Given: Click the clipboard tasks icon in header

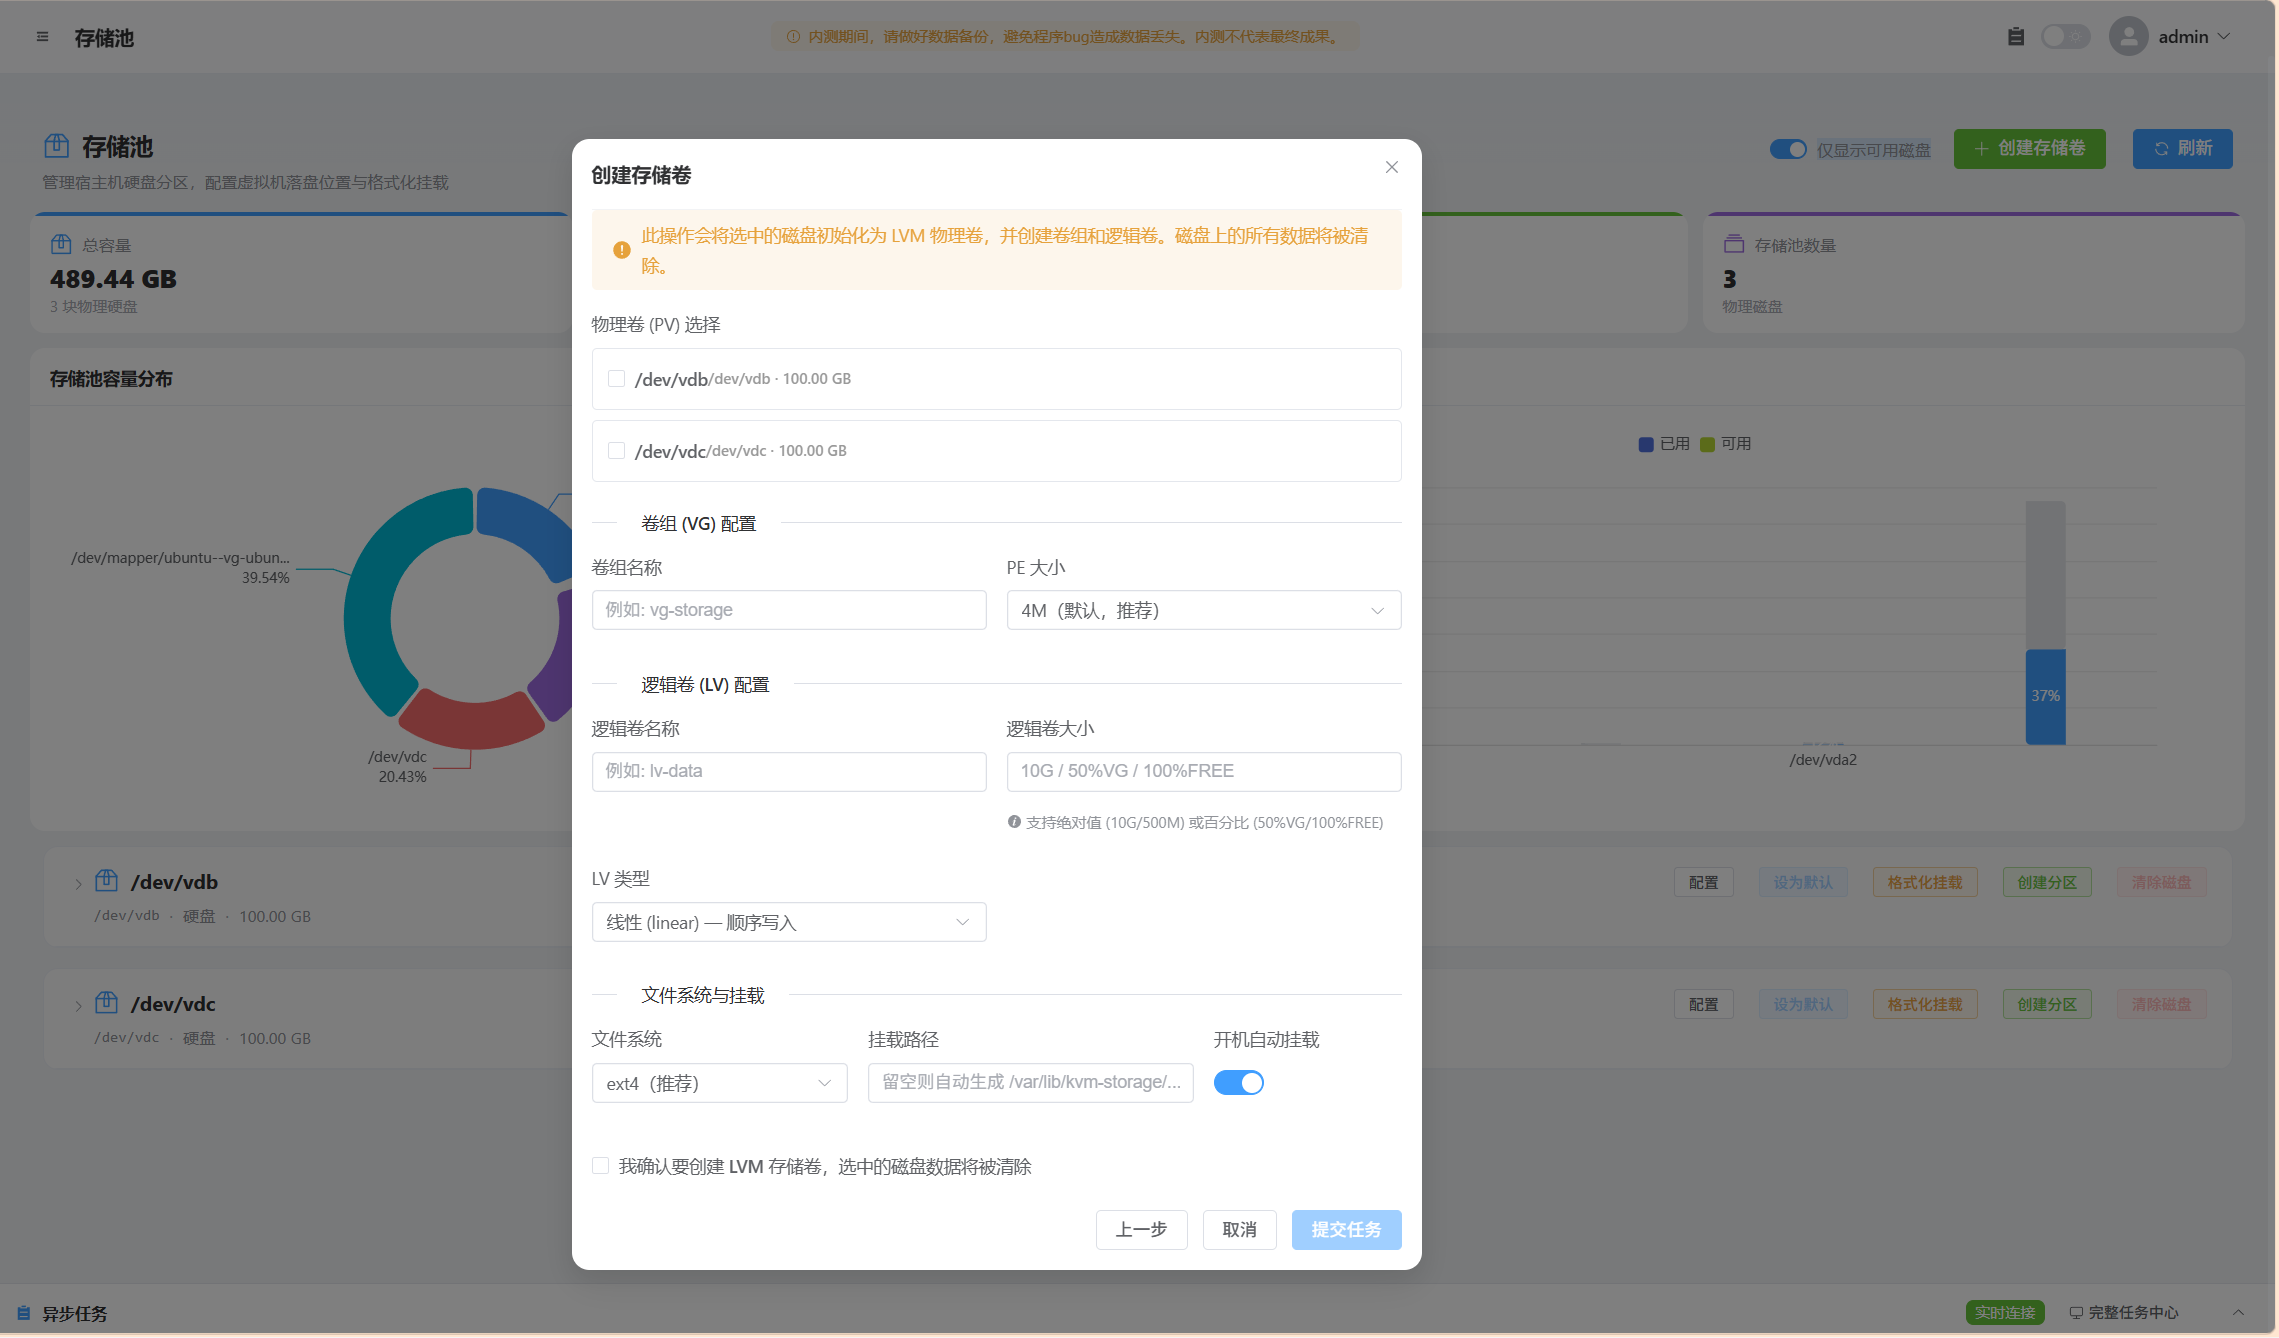Looking at the screenshot, I should click(2016, 37).
